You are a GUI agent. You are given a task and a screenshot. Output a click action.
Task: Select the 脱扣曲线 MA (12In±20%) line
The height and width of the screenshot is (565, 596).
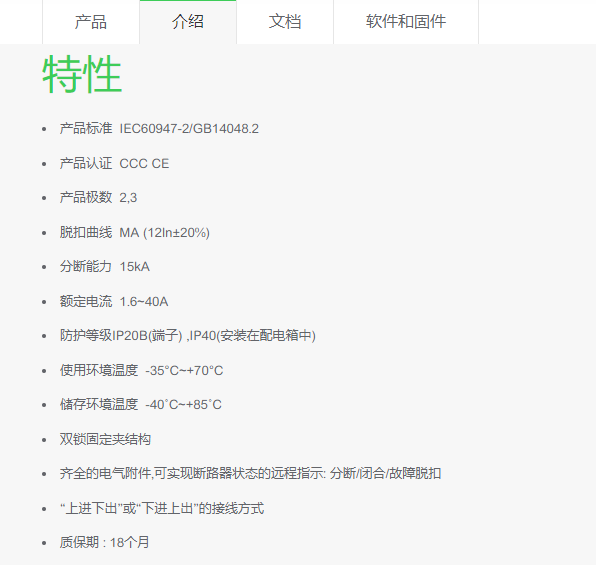tap(135, 232)
